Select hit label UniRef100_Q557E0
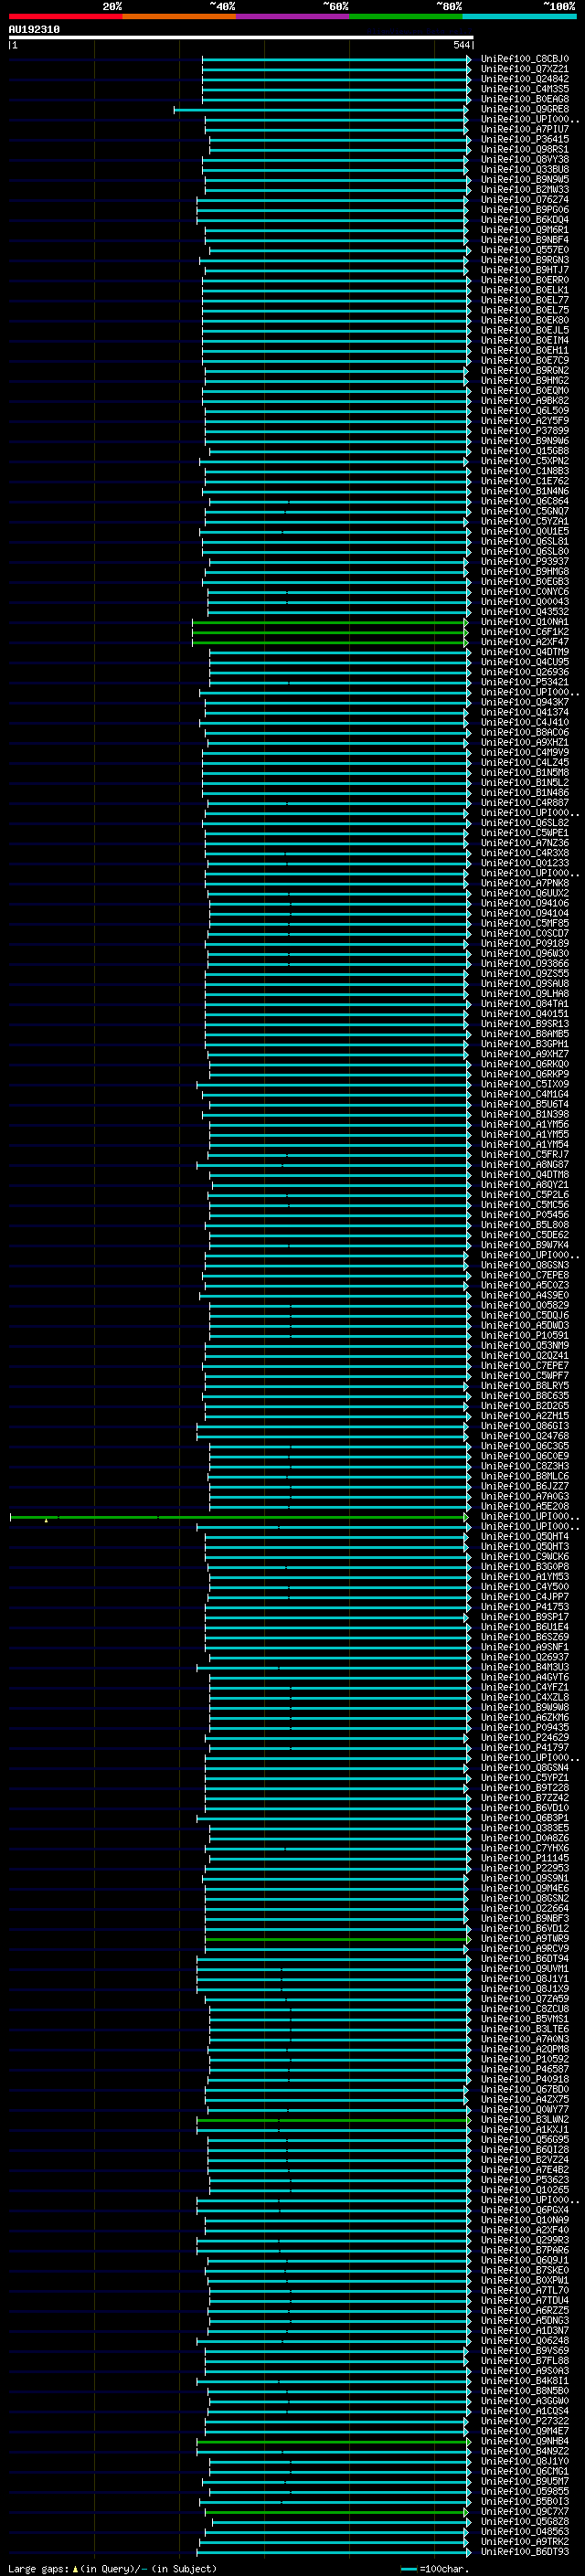Image resolution: width=585 pixels, height=2576 pixels. tap(525, 250)
